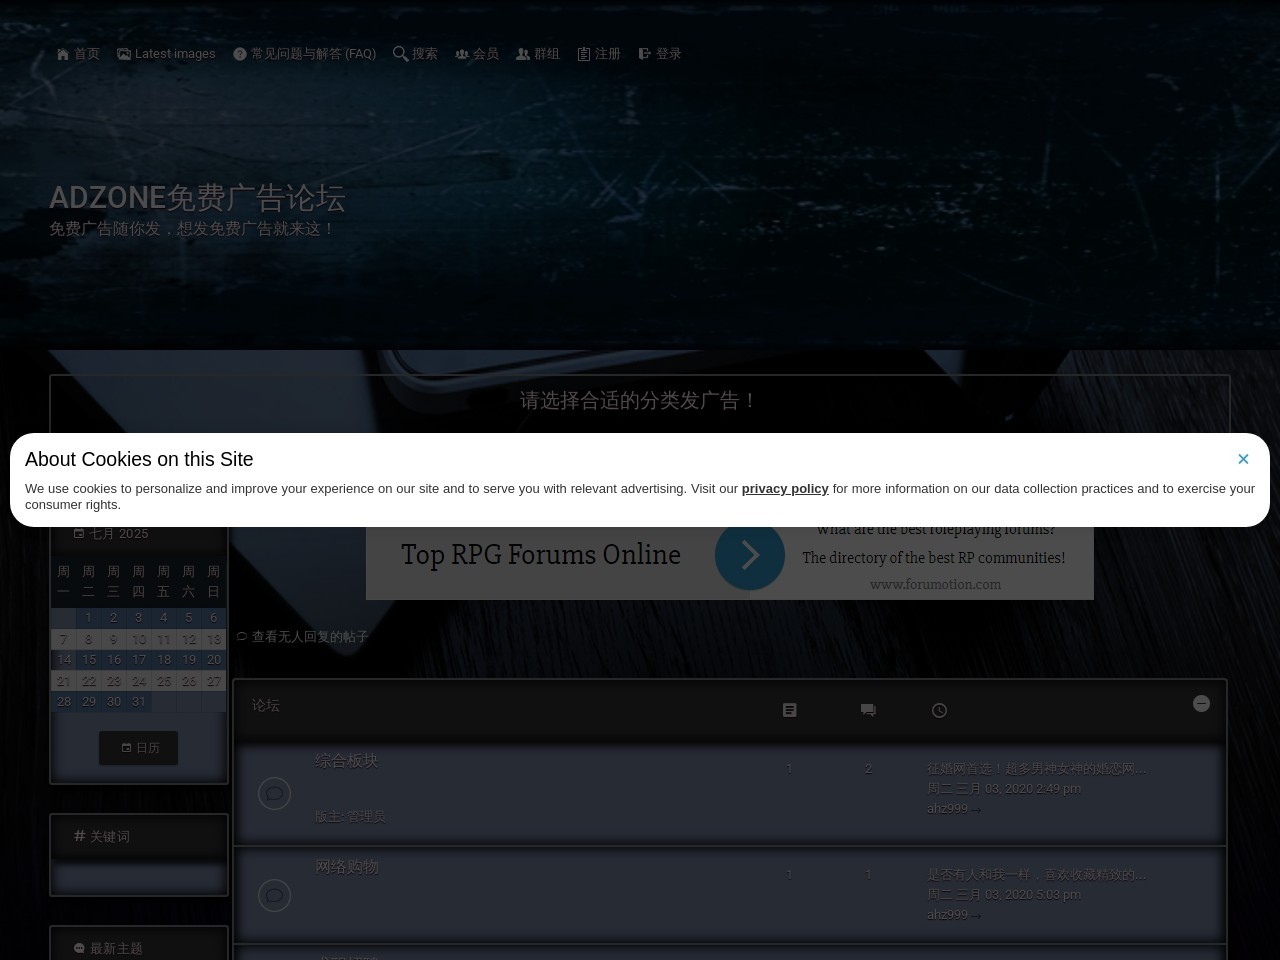1280x960 pixels.
Task: Open 网络购物 forum
Action: click(346, 867)
